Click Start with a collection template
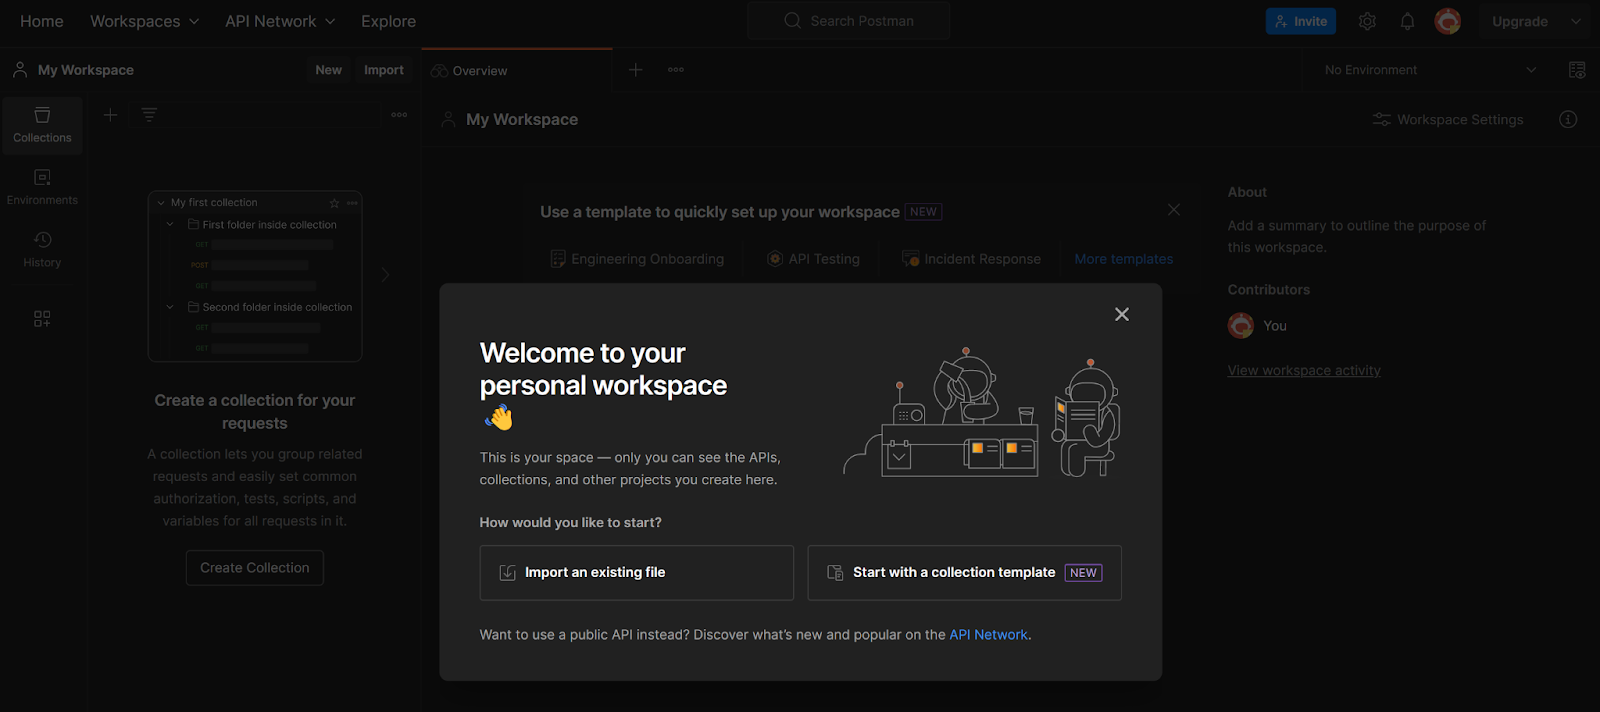The height and width of the screenshot is (712, 1600). click(964, 573)
